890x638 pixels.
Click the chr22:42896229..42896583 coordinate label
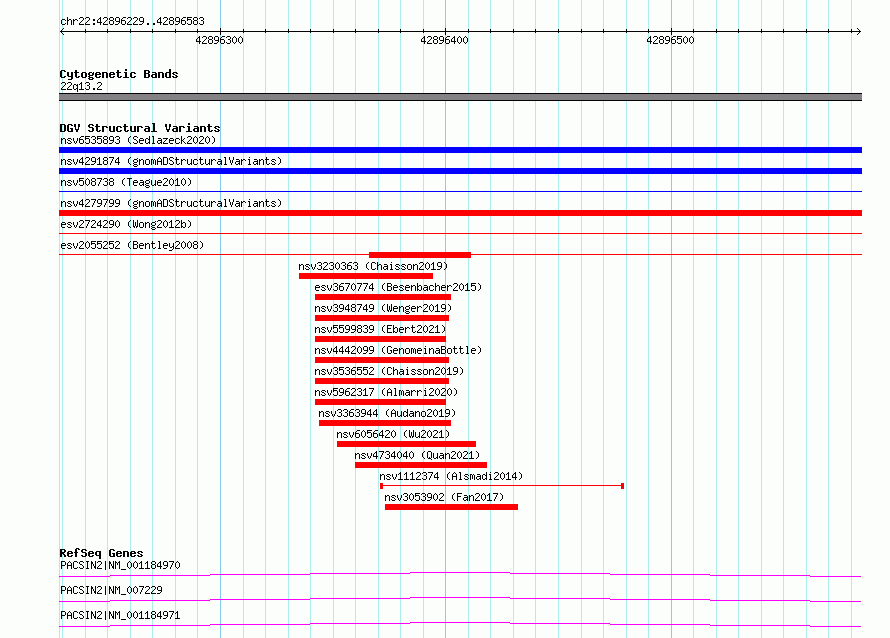tap(132, 22)
